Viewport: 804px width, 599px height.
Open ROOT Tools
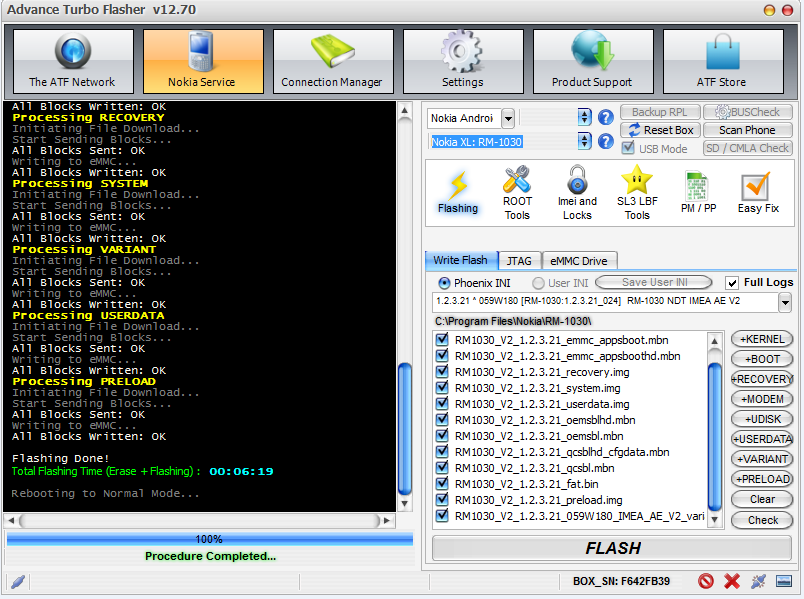pos(517,193)
